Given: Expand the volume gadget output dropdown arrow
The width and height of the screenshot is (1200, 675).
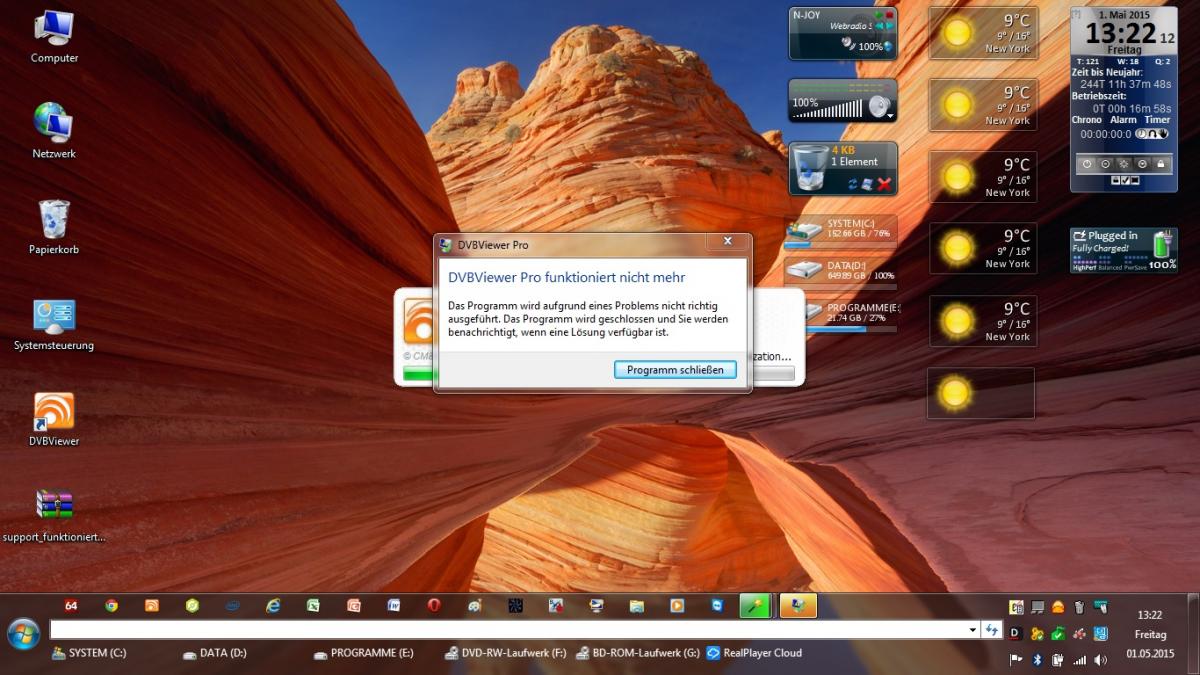Looking at the screenshot, I should [x=890, y=115].
